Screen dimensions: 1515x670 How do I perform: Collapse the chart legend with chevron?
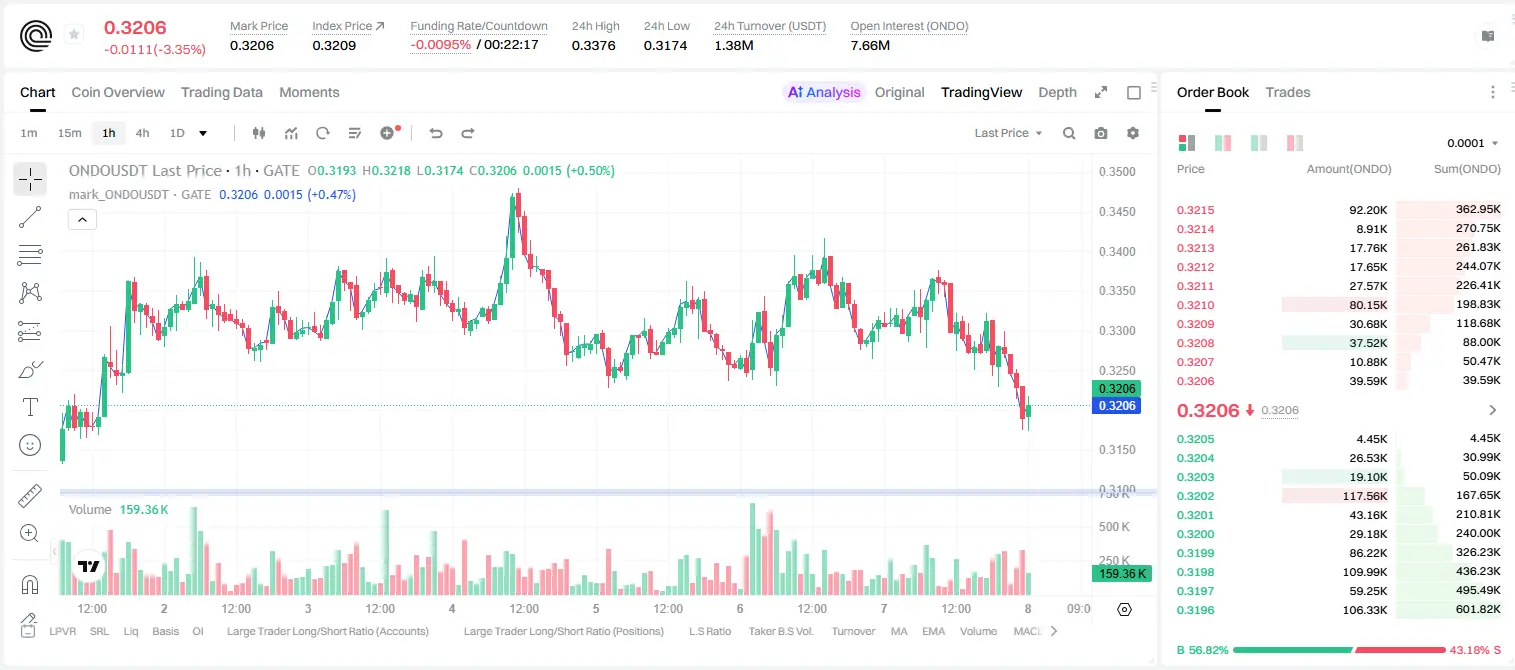point(82,219)
